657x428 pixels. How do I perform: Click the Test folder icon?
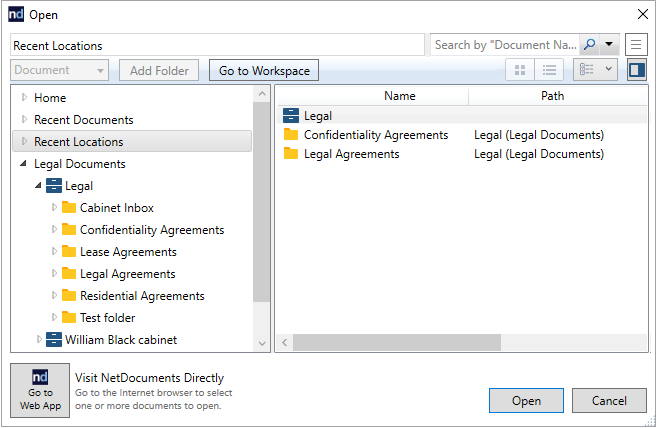click(69, 318)
